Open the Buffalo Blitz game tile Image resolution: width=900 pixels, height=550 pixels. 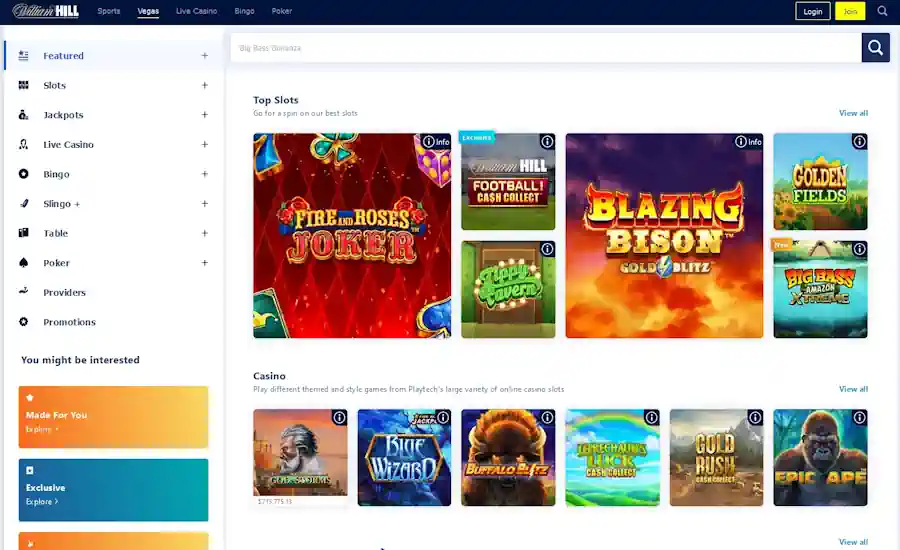pos(508,458)
